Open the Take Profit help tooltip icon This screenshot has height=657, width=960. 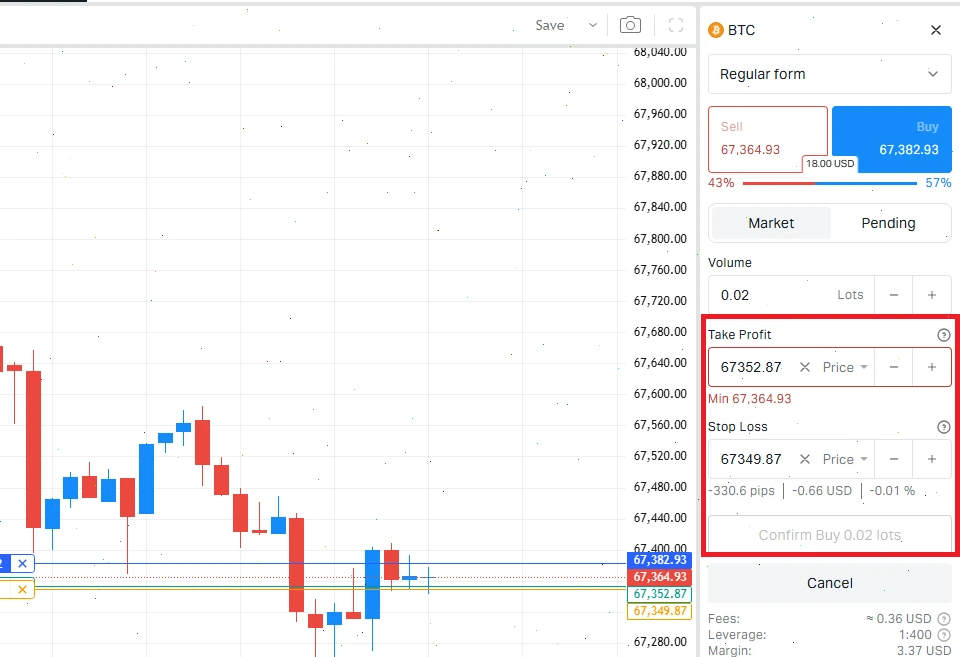click(943, 335)
